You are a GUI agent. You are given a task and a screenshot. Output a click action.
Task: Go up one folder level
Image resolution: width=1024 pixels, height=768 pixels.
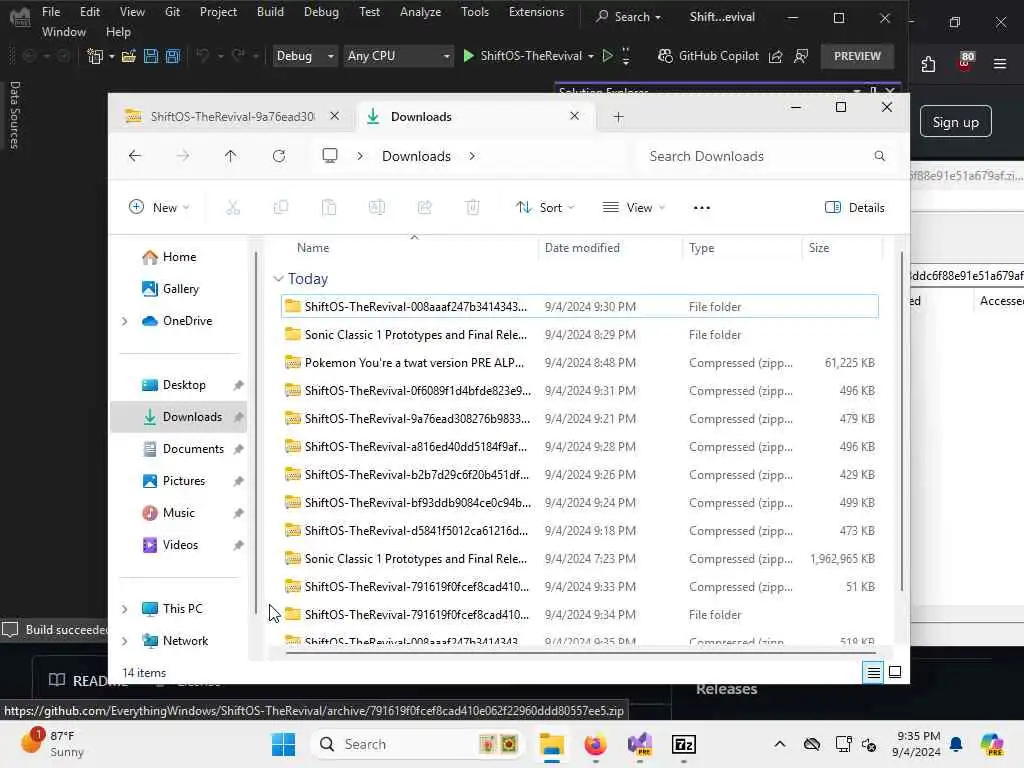click(231, 156)
